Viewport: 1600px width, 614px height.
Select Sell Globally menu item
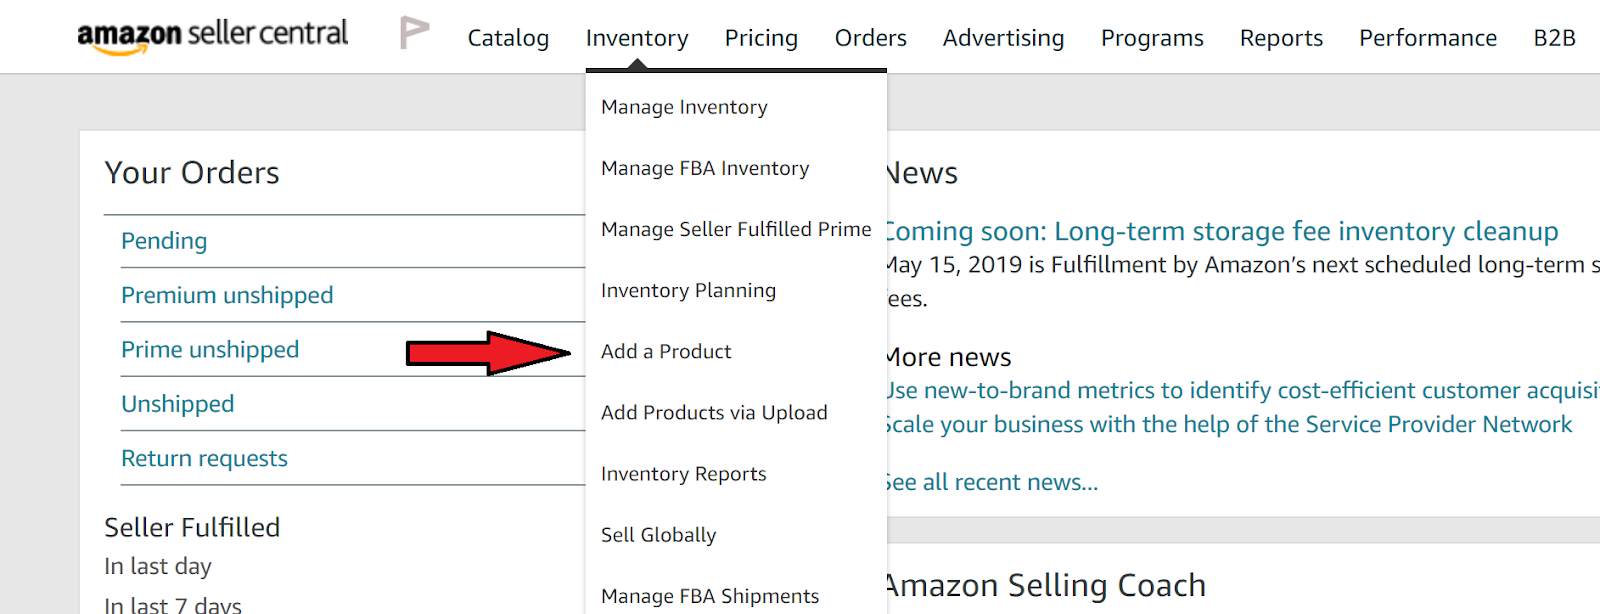pos(658,535)
